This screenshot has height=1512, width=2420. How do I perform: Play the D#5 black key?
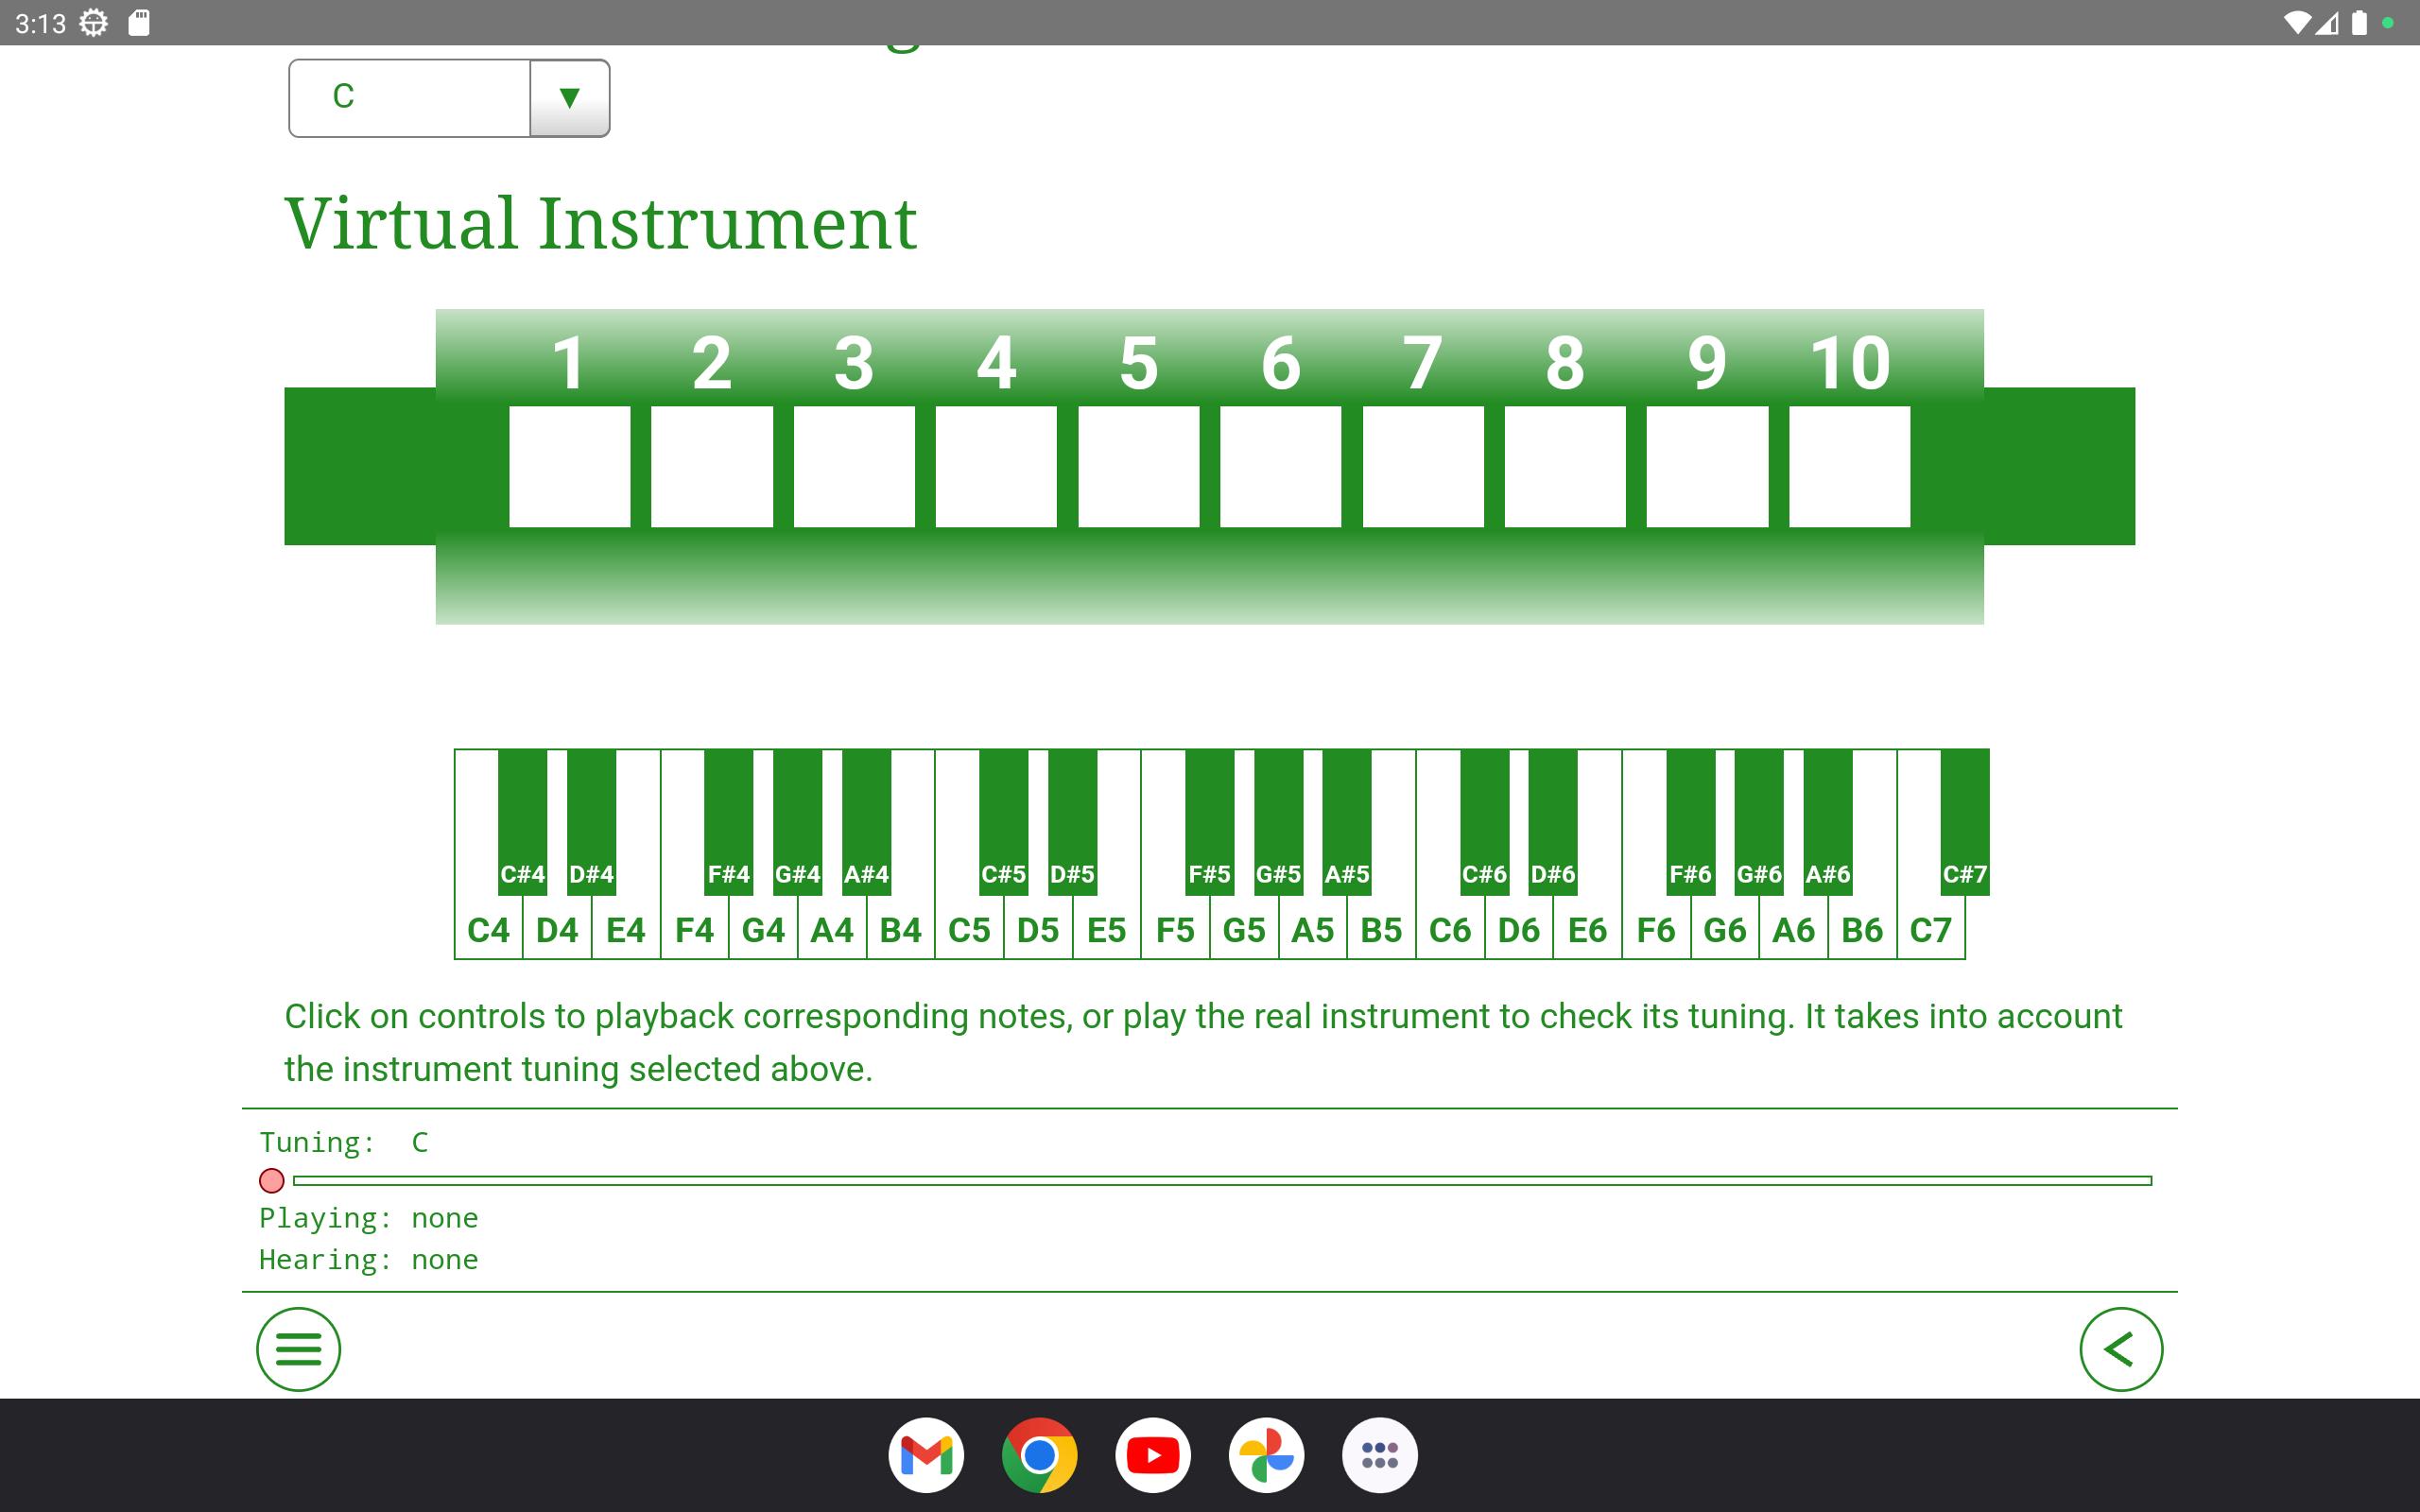[1072, 822]
